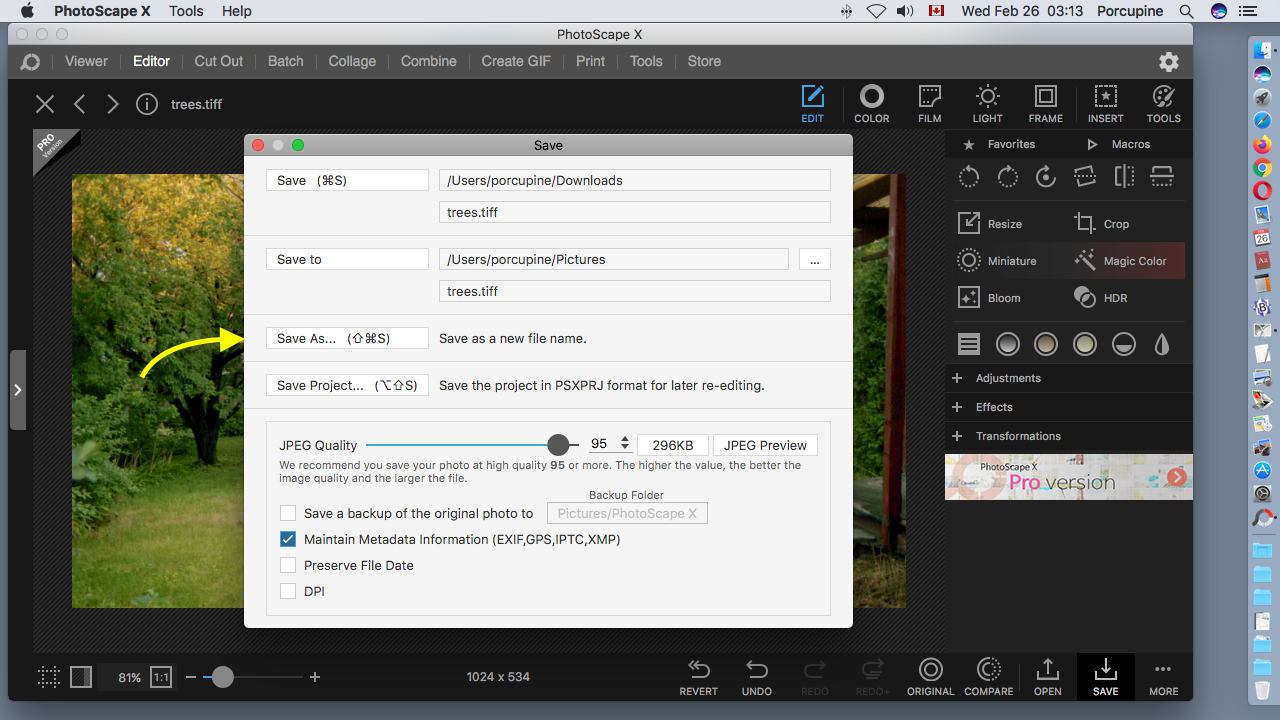The width and height of the screenshot is (1280, 720).
Task: Click the rotate 180 degrees icon
Action: pyautogui.click(x=1046, y=177)
